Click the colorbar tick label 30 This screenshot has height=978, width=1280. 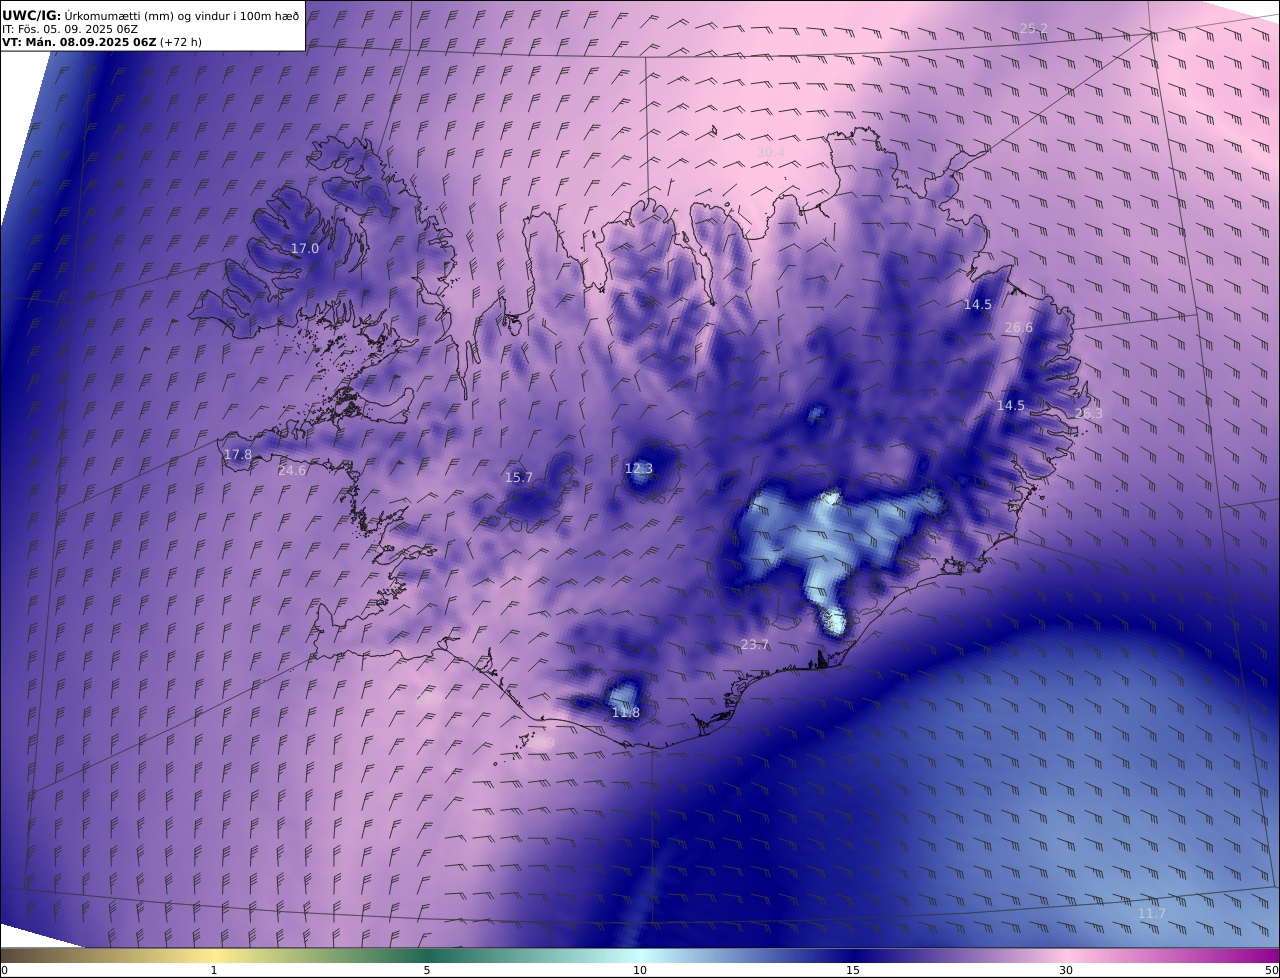click(x=1066, y=970)
